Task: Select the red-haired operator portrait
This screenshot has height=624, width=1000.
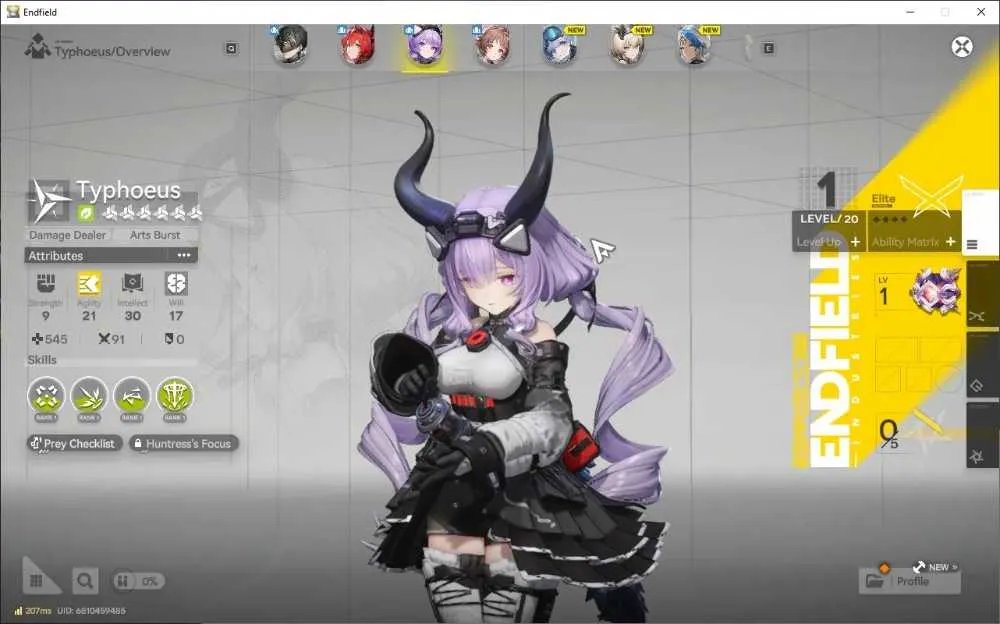Action: coord(357,45)
